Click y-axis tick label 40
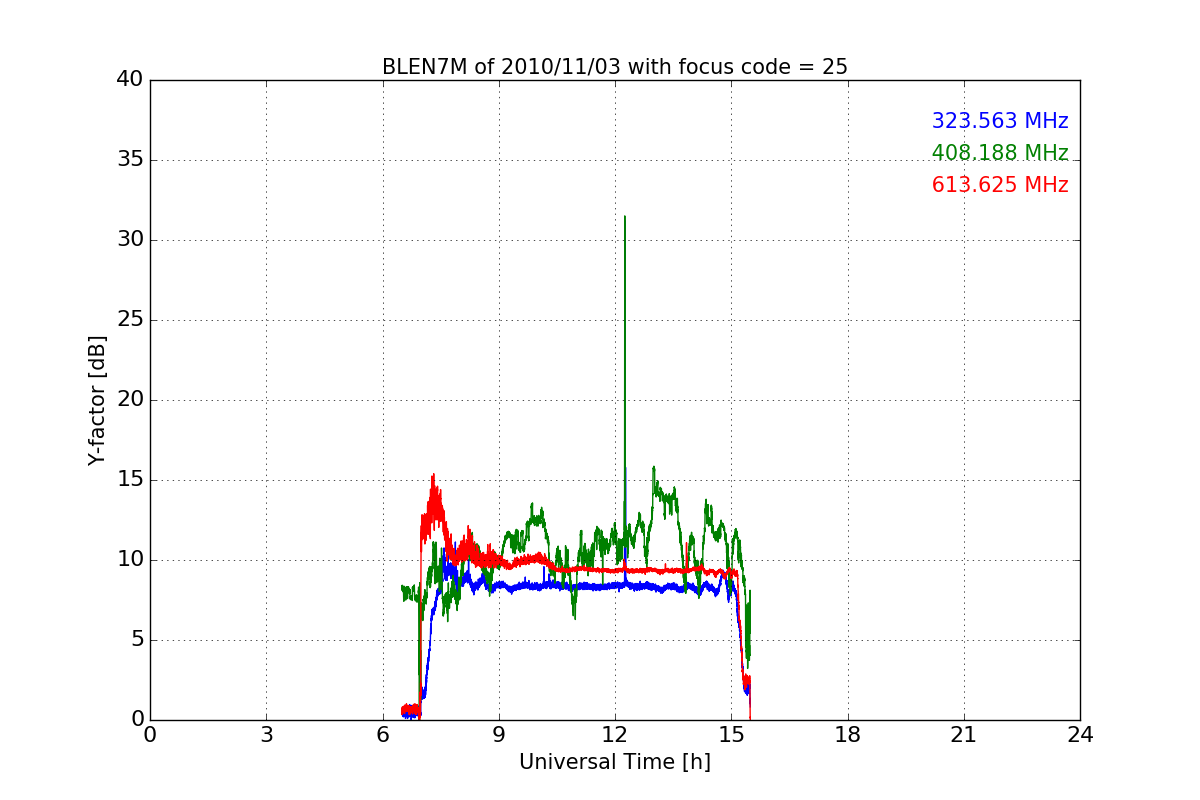1200x800 pixels. click(131, 80)
